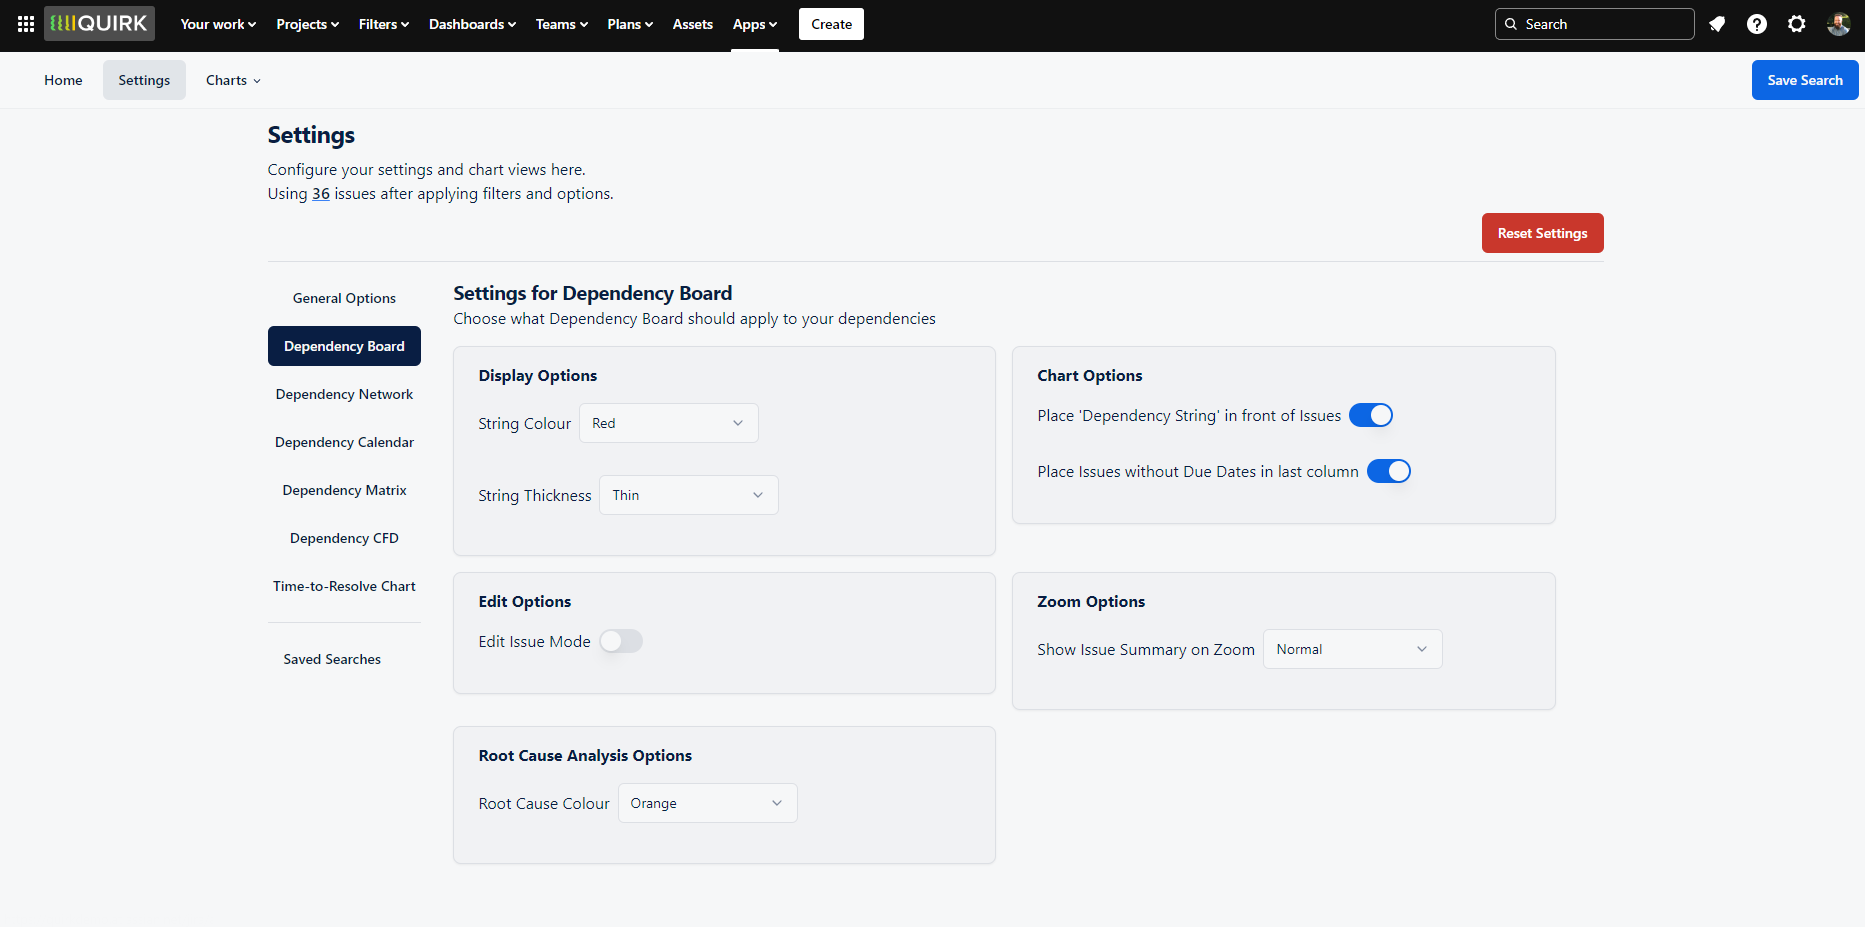The image size is (1865, 927).
Task: Expand the Projects menu
Action: tap(308, 24)
